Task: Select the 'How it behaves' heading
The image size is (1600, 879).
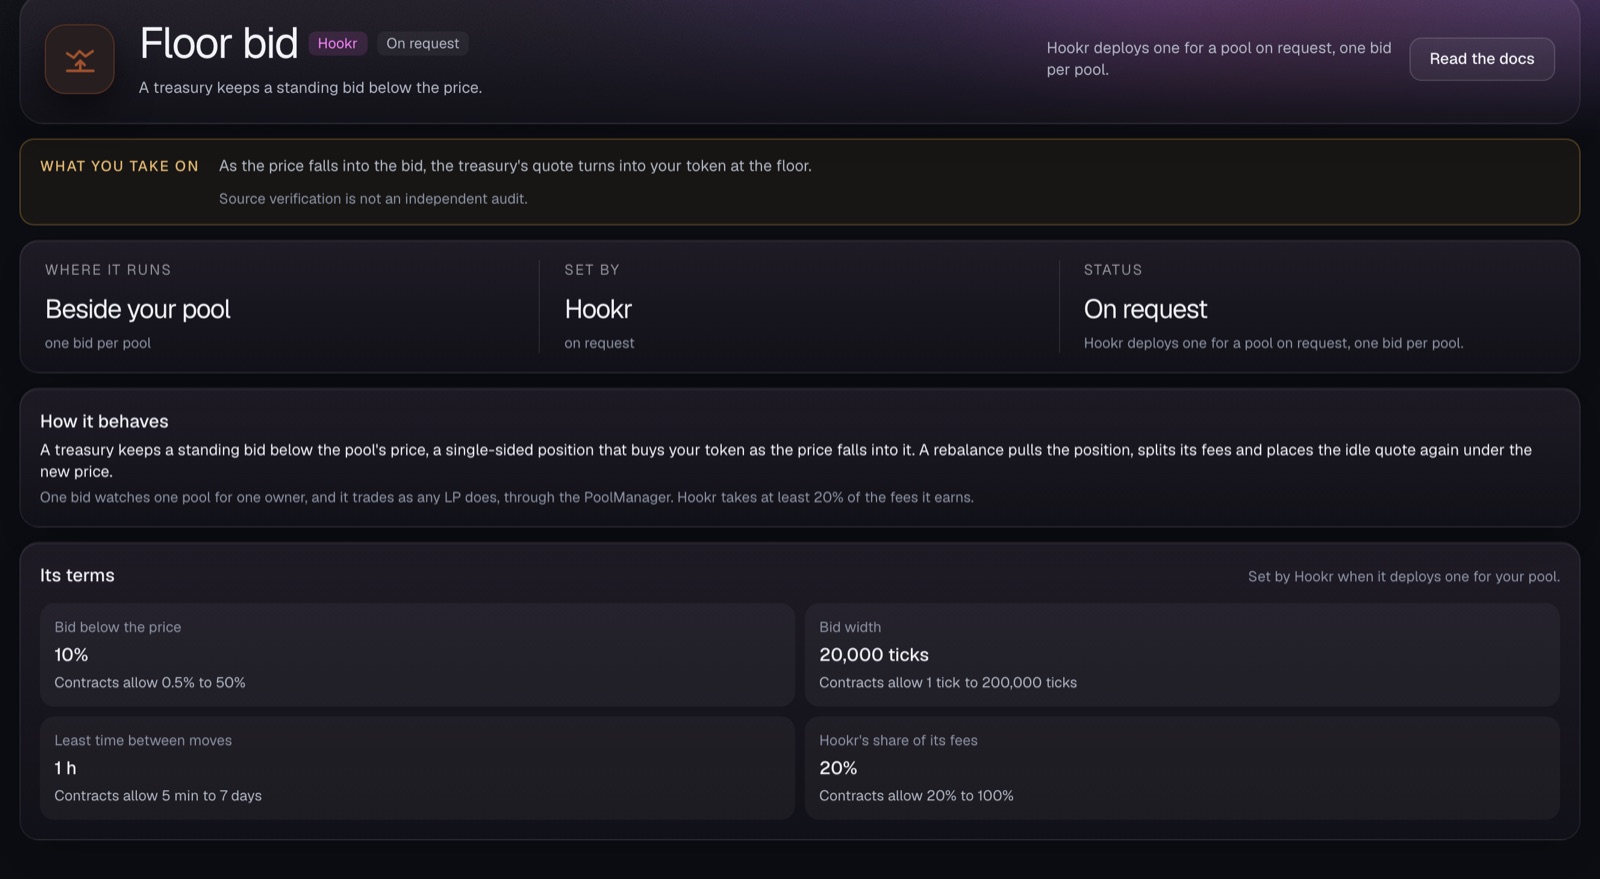Action: click(x=104, y=421)
